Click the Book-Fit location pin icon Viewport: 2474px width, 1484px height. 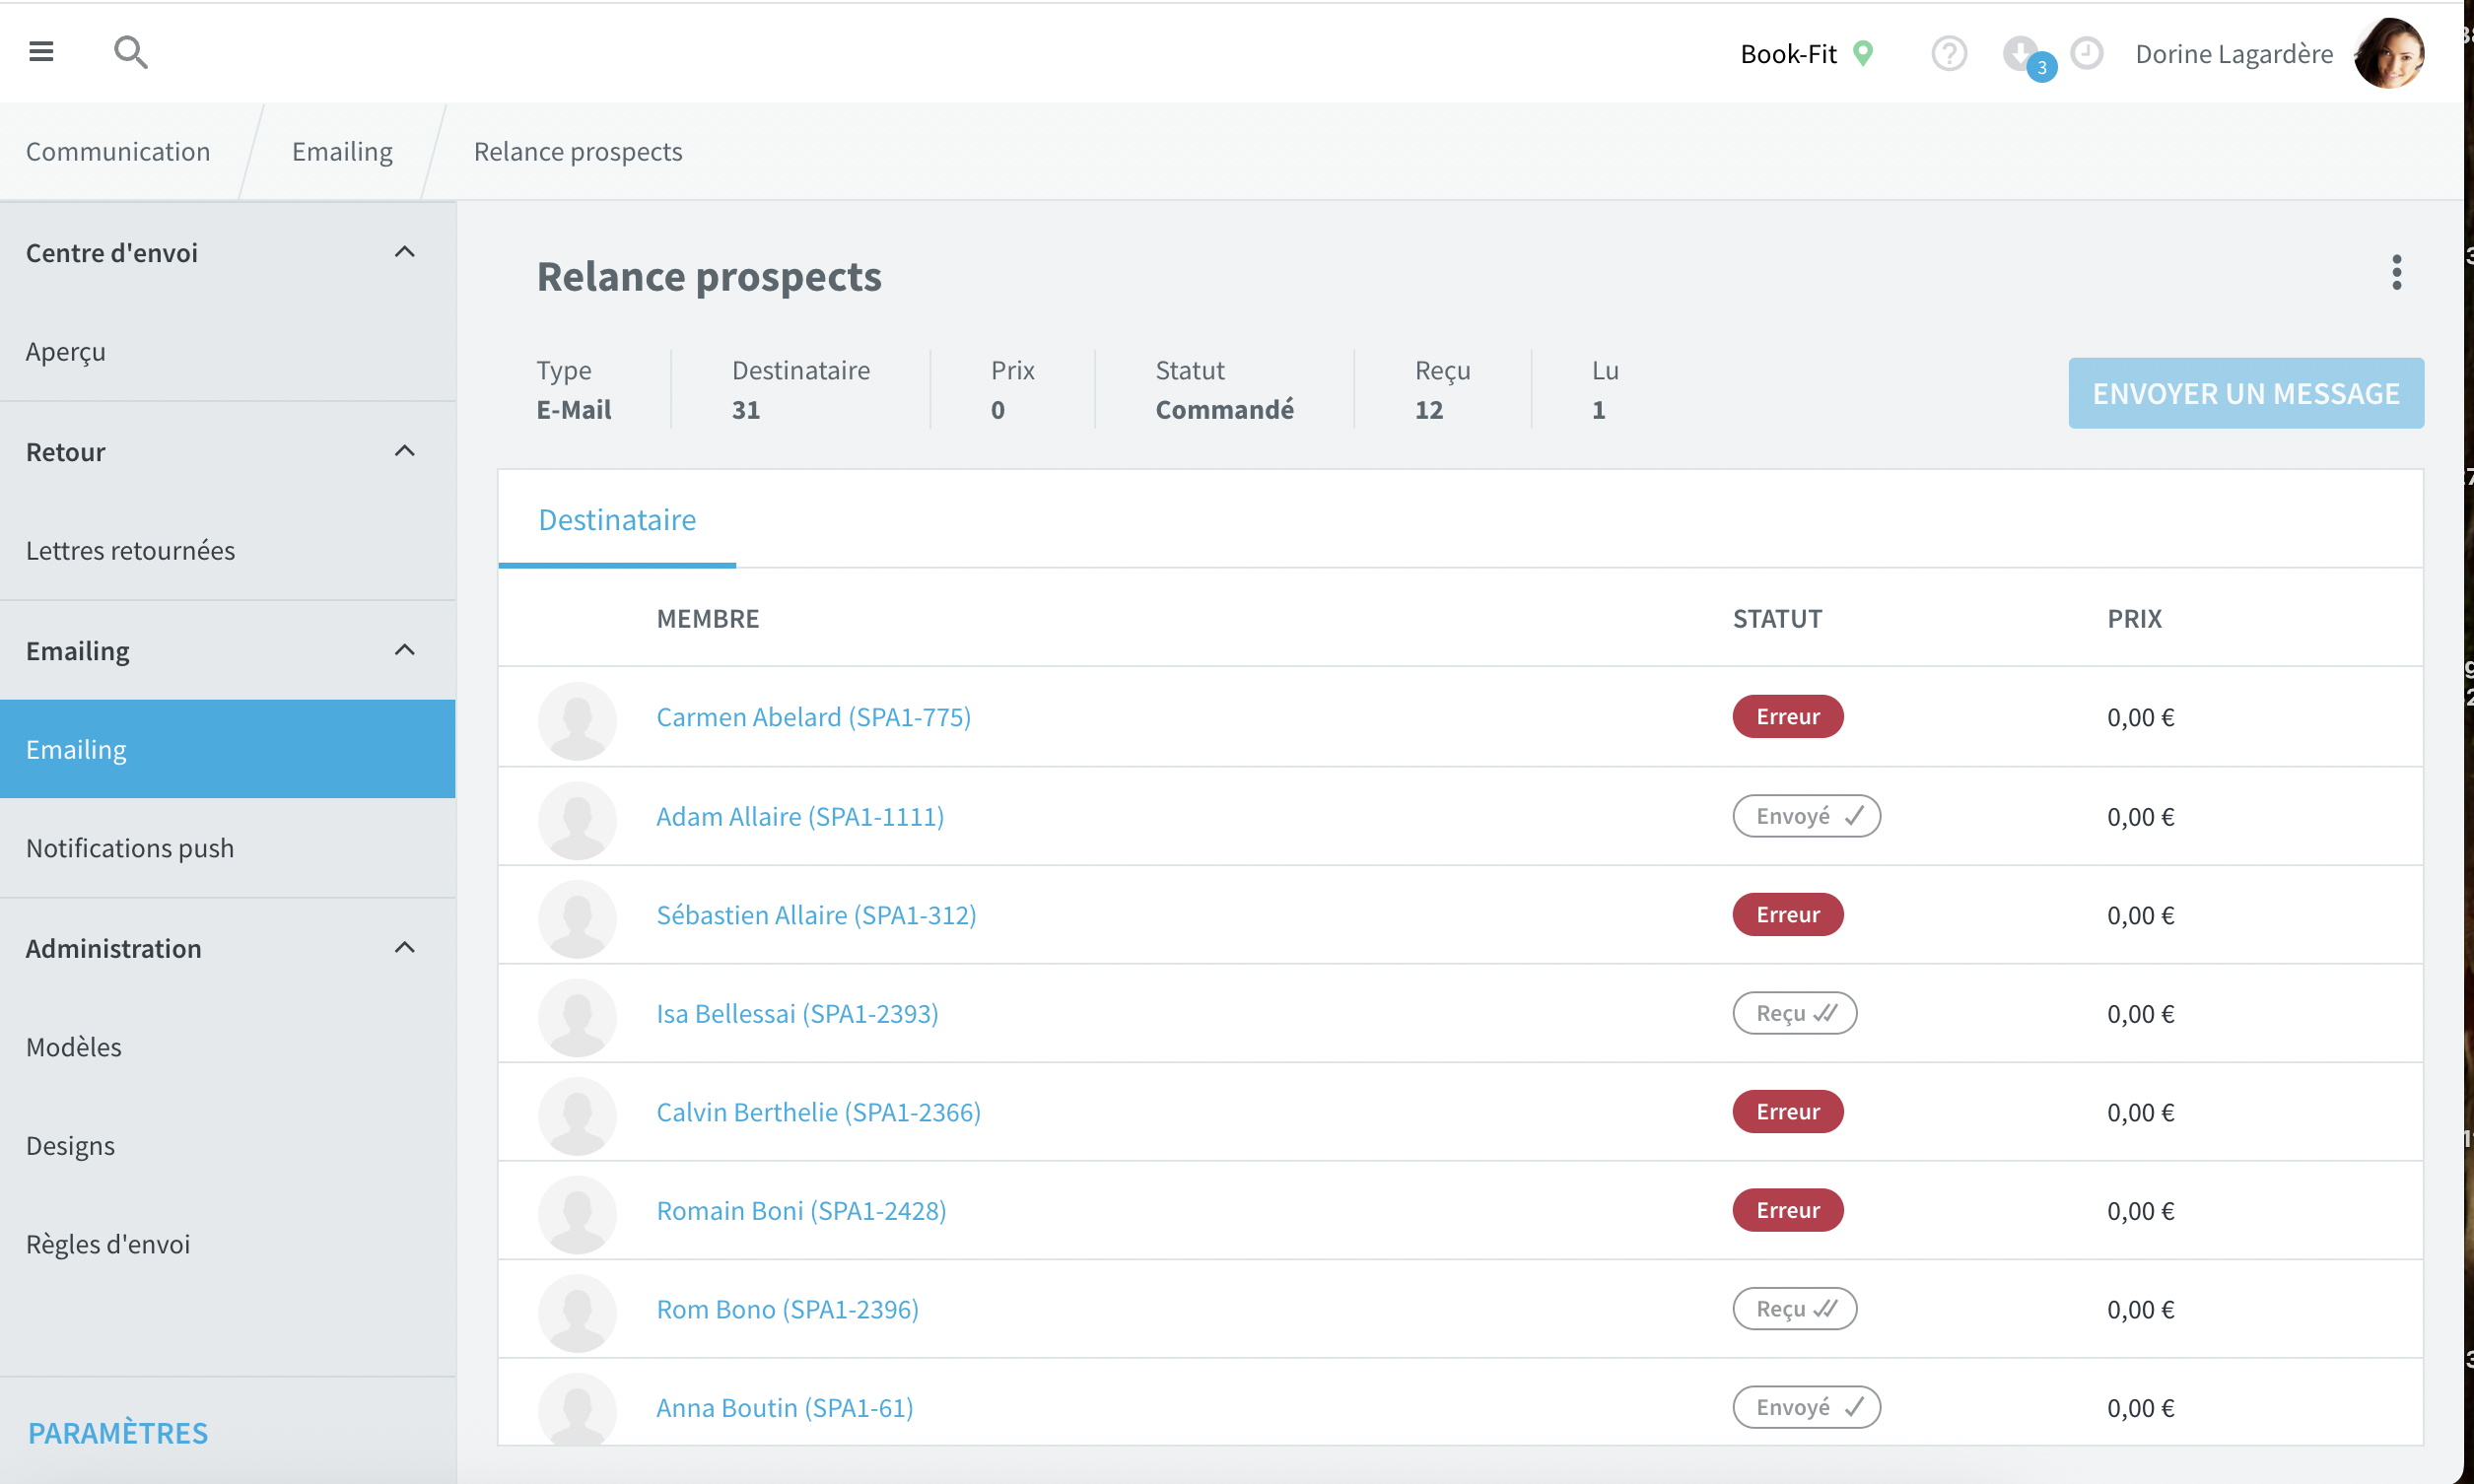[1862, 53]
